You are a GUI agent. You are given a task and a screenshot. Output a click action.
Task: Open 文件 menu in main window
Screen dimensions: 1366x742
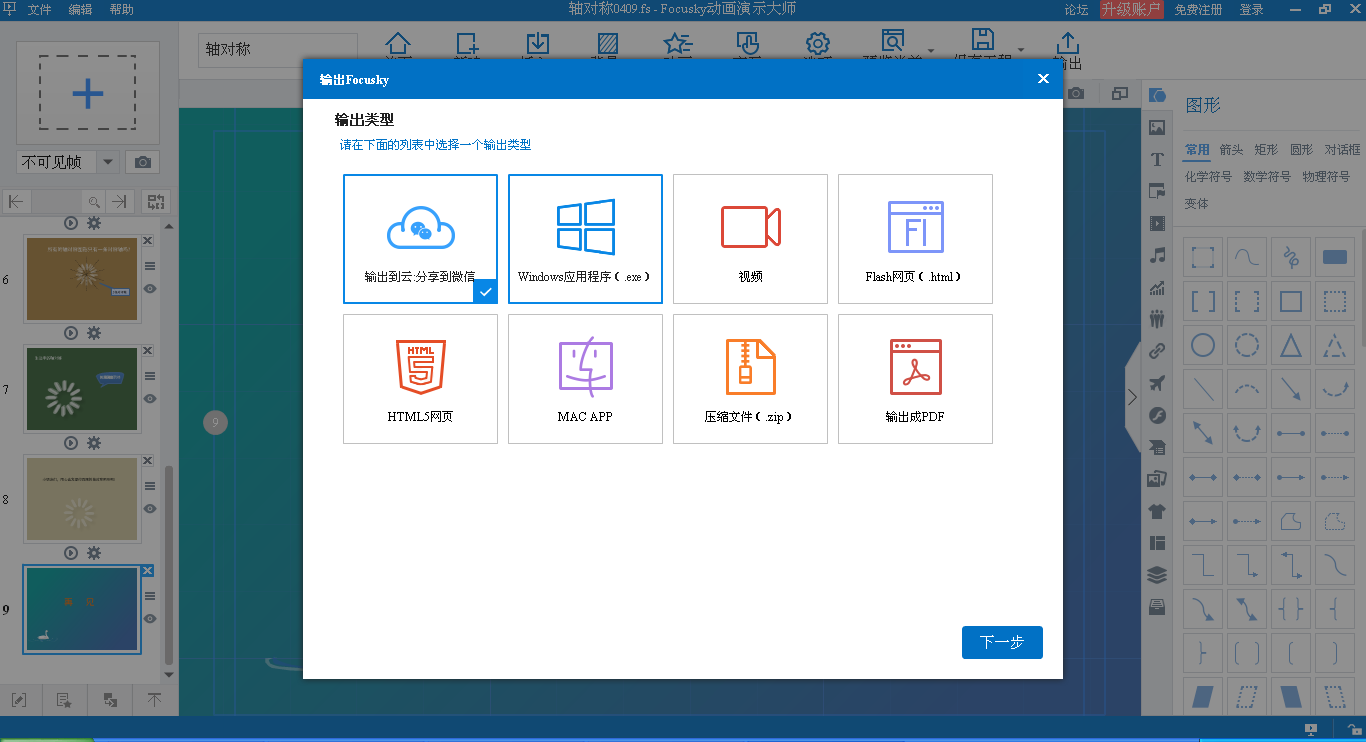click(x=39, y=10)
